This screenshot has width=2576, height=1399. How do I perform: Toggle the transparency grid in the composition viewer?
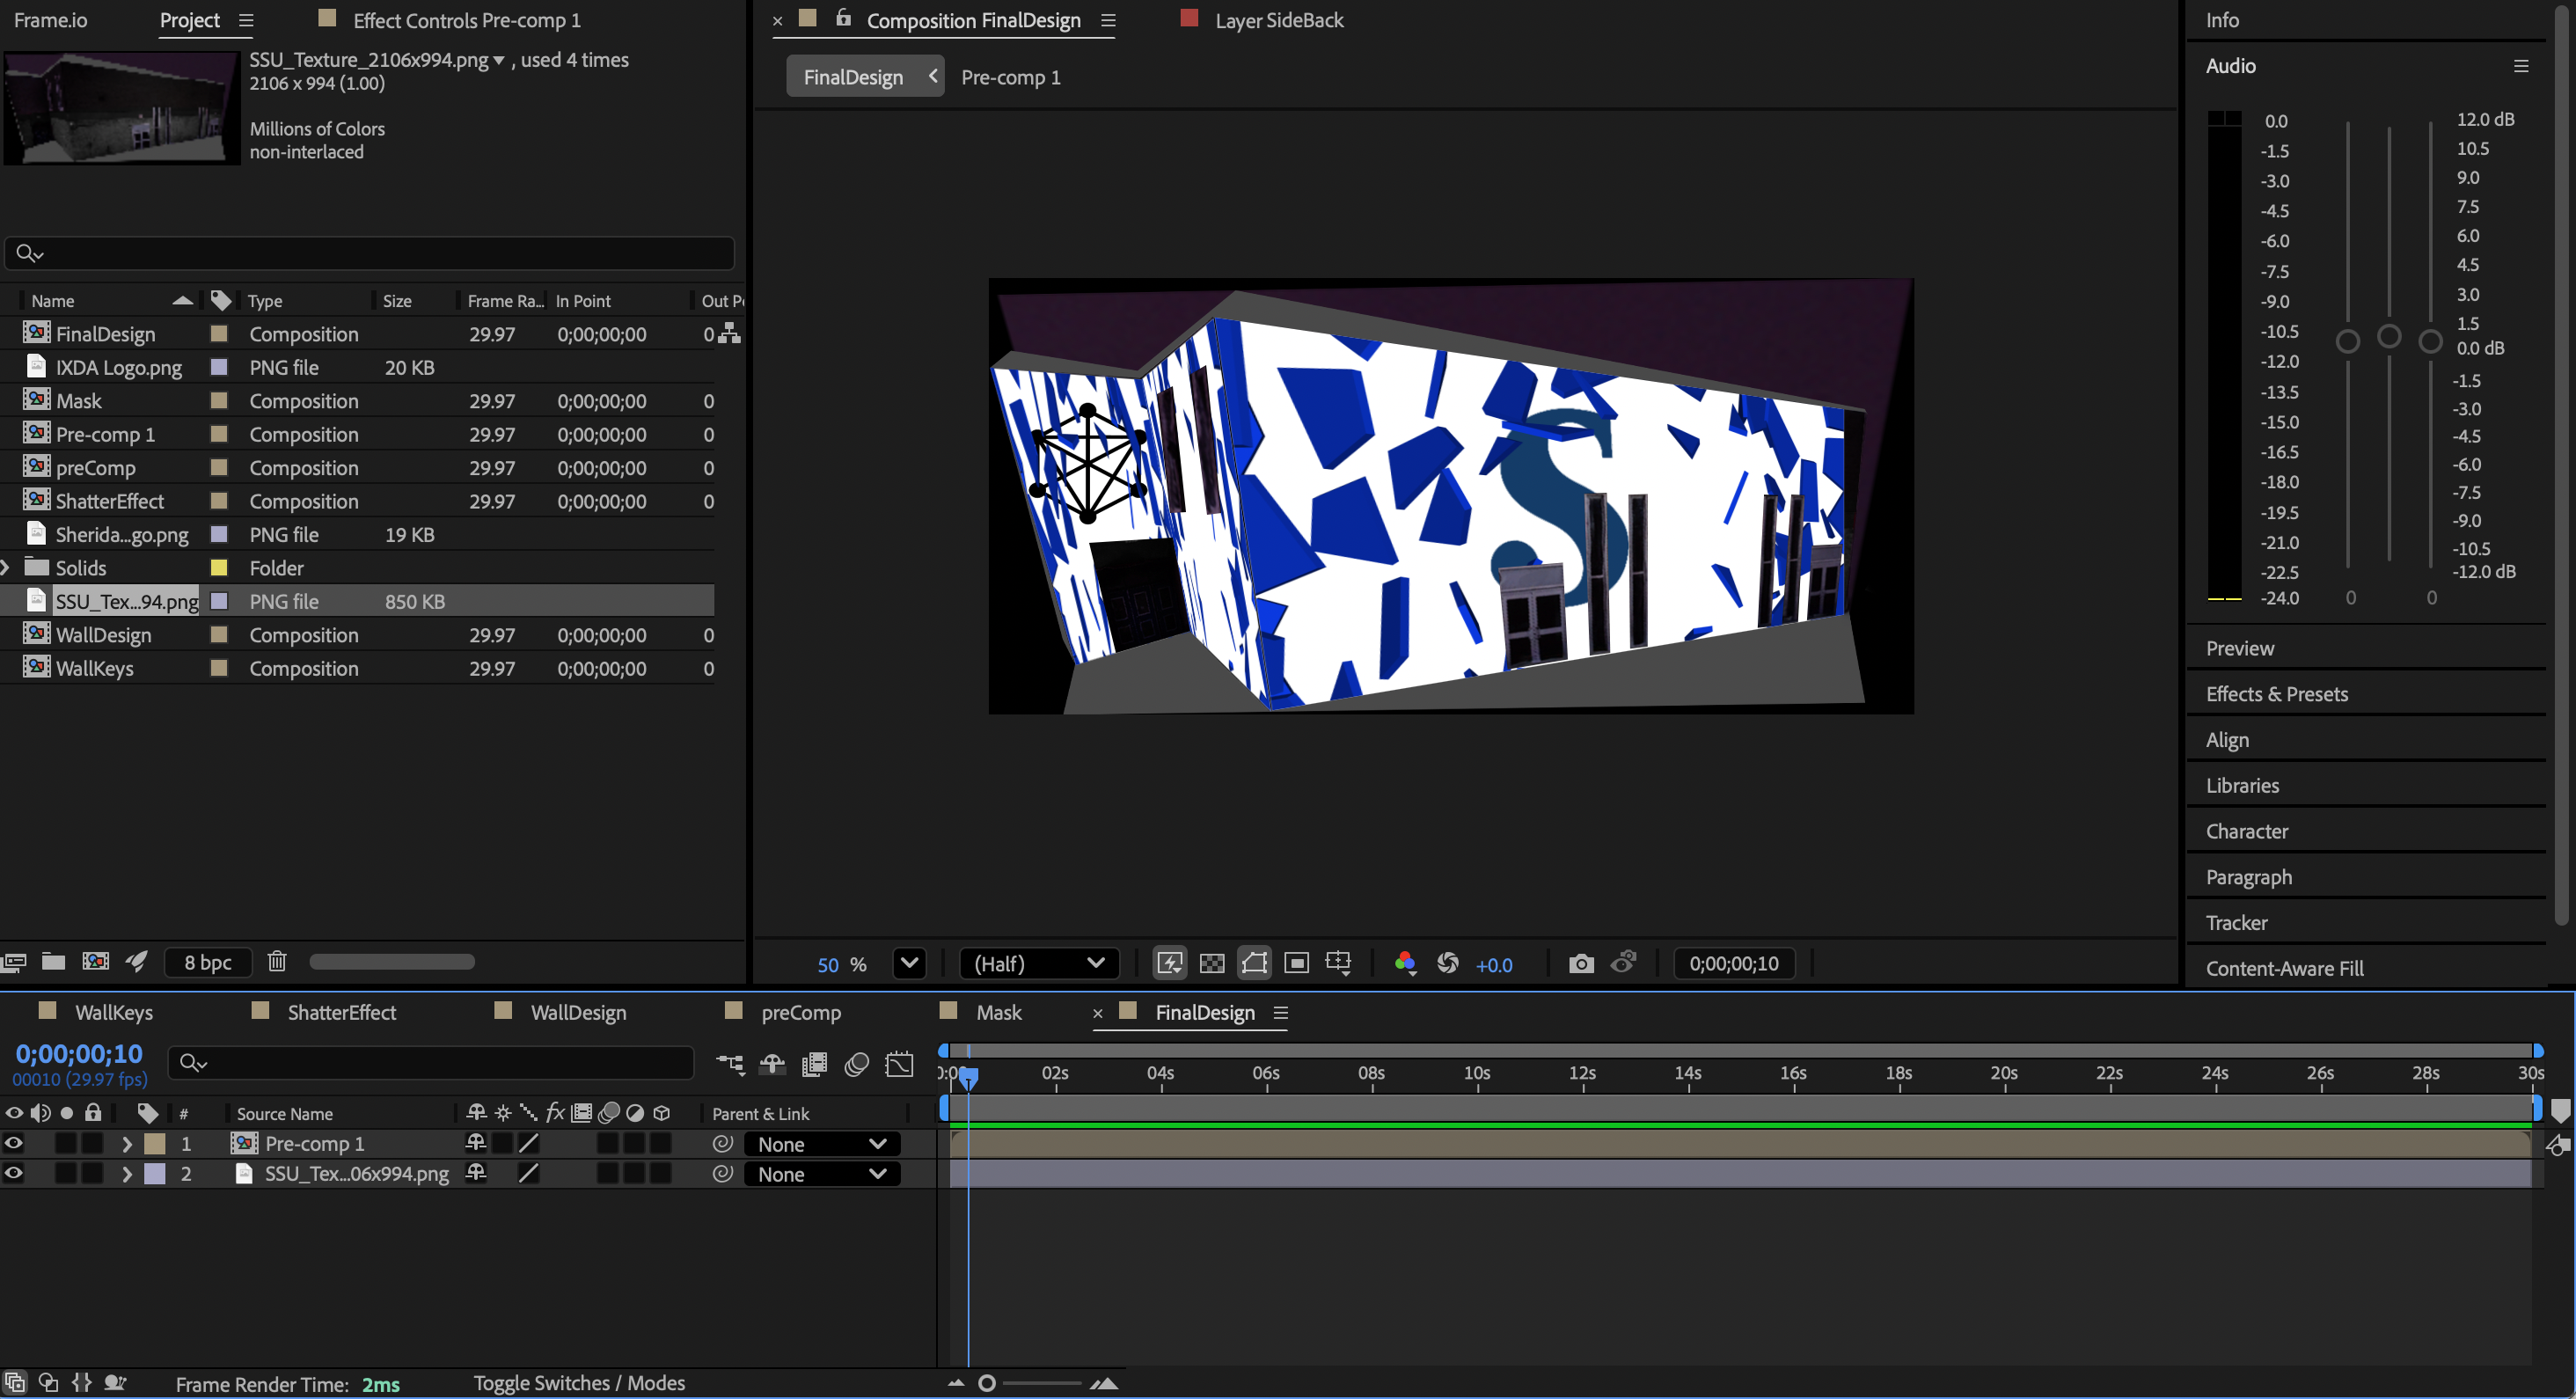pyautogui.click(x=1212, y=963)
